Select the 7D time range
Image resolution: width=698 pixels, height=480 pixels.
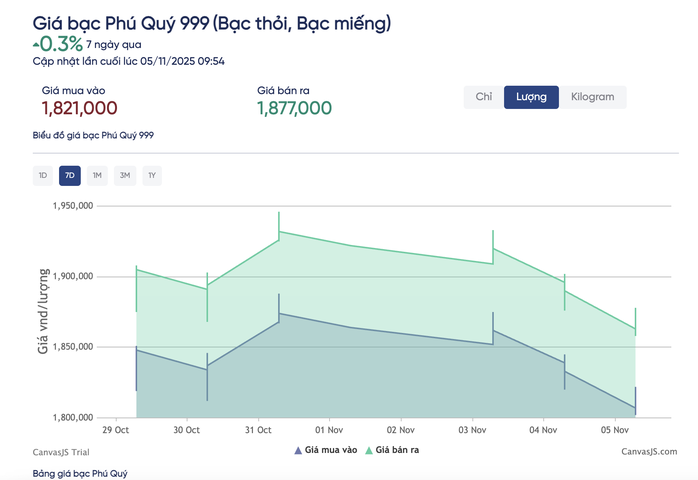pyautogui.click(x=70, y=176)
